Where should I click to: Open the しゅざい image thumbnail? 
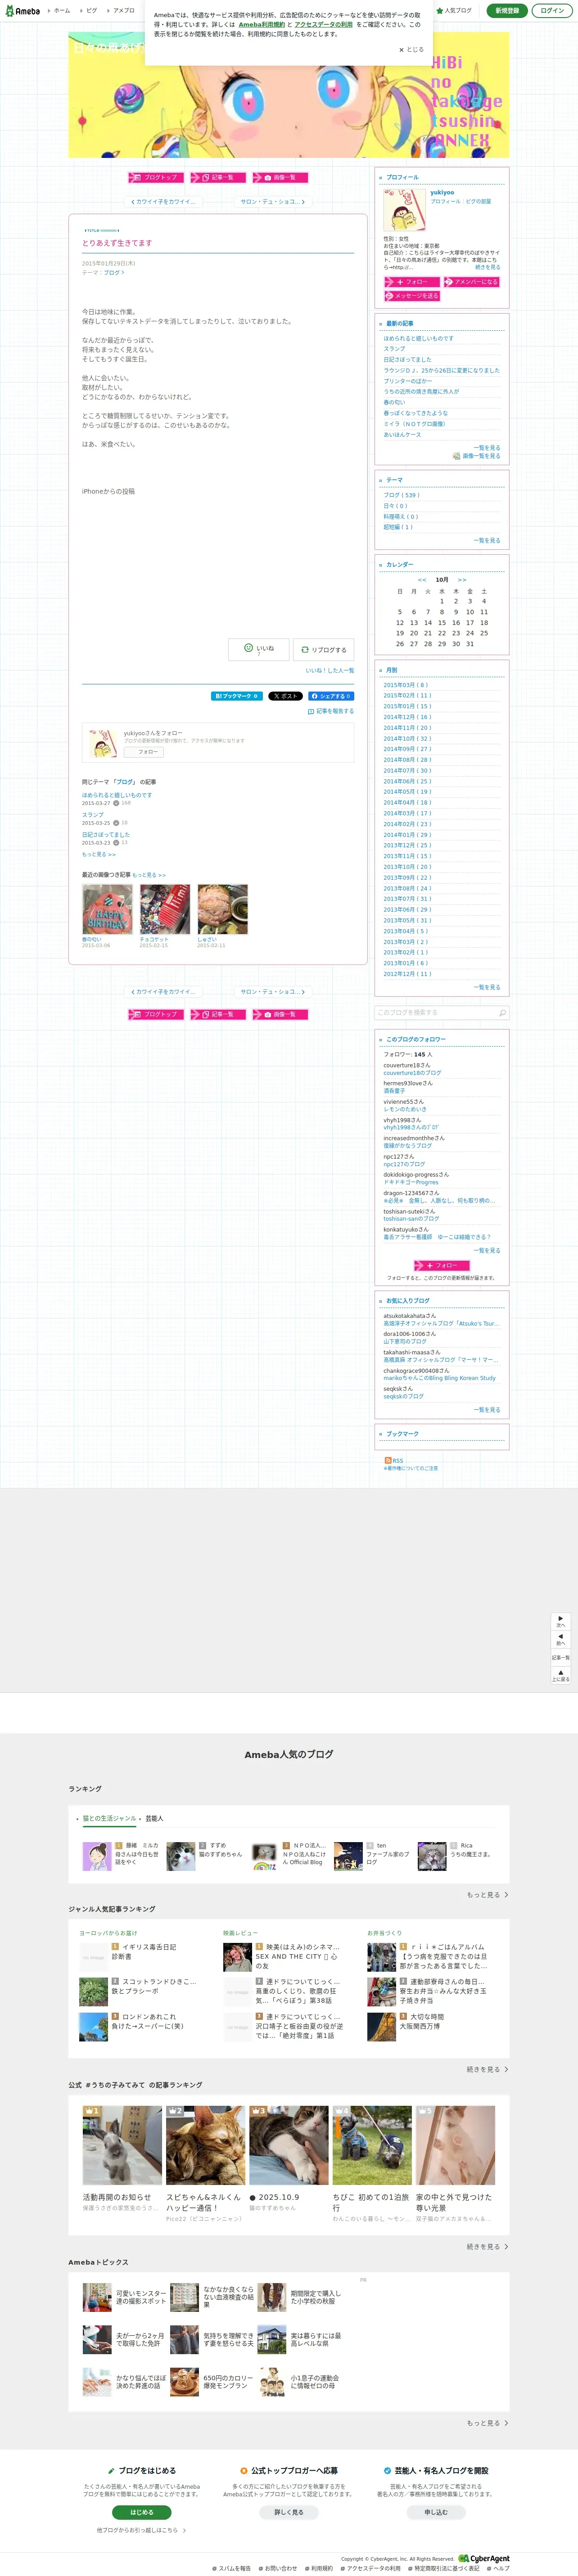click(222, 909)
